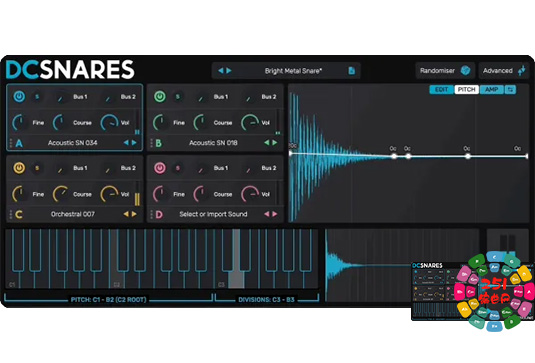Switch to the EDIT tab
This screenshot has height=363, width=535.
441,89
